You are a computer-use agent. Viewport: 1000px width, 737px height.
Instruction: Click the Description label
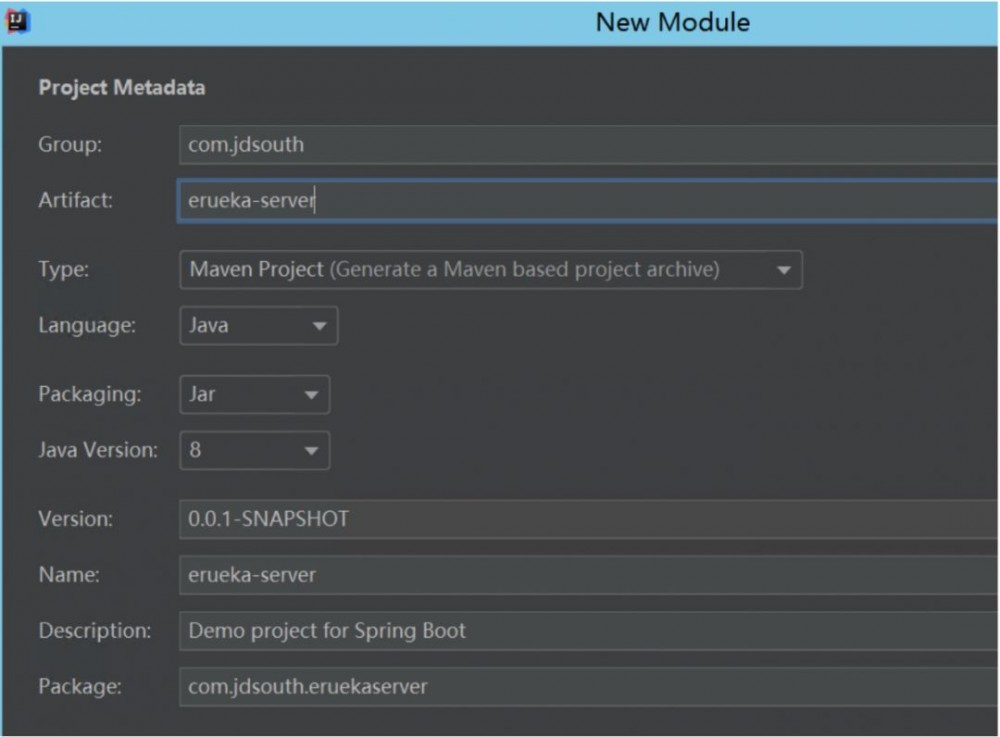point(95,631)
